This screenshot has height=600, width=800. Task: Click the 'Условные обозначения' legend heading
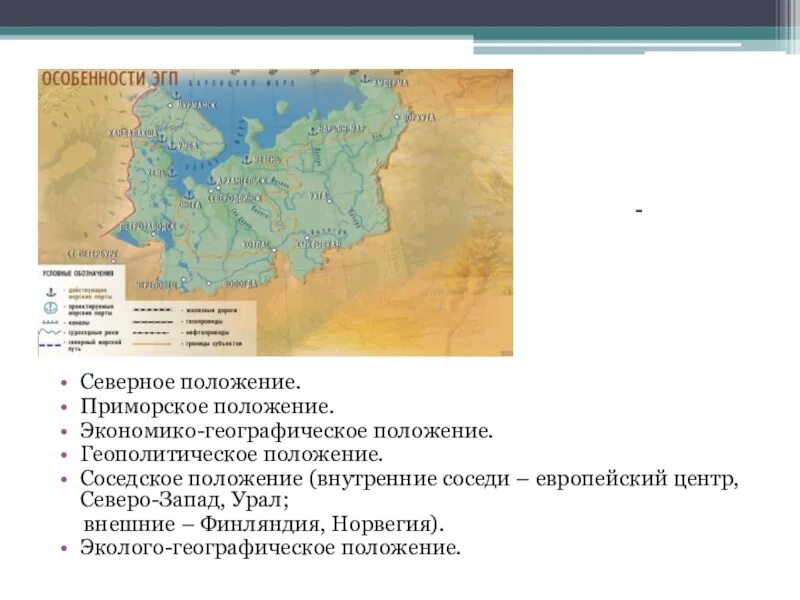click(x=78, y=273)
